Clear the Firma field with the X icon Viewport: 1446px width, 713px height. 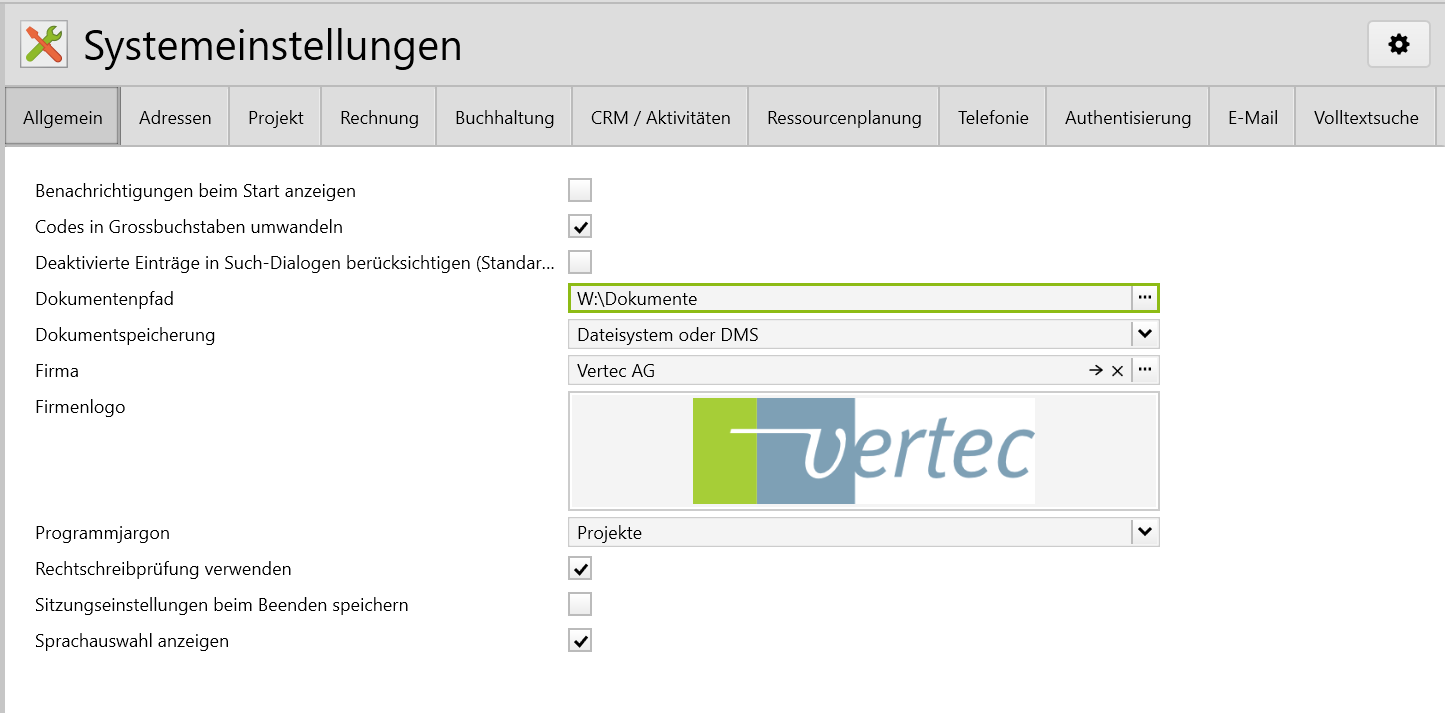1118,371
